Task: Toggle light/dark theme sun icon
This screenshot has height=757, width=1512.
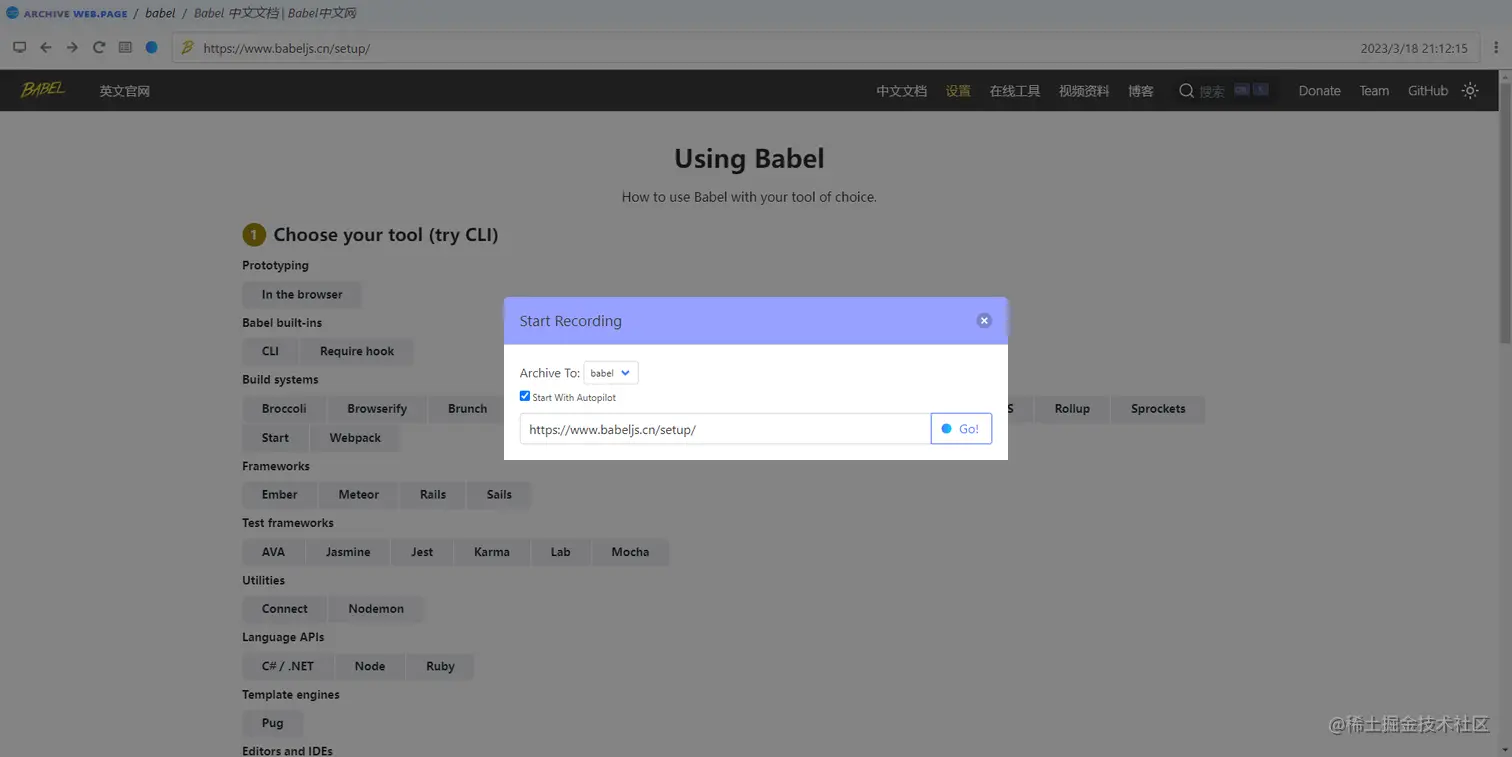Action: (1469, 90)
